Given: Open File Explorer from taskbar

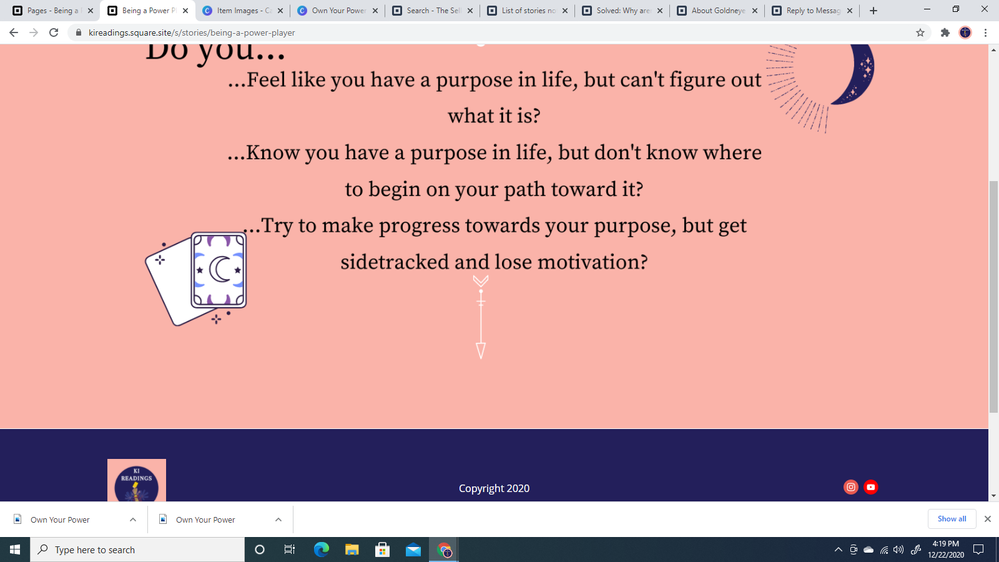Looking at the screenshot, I should point(352,549).
